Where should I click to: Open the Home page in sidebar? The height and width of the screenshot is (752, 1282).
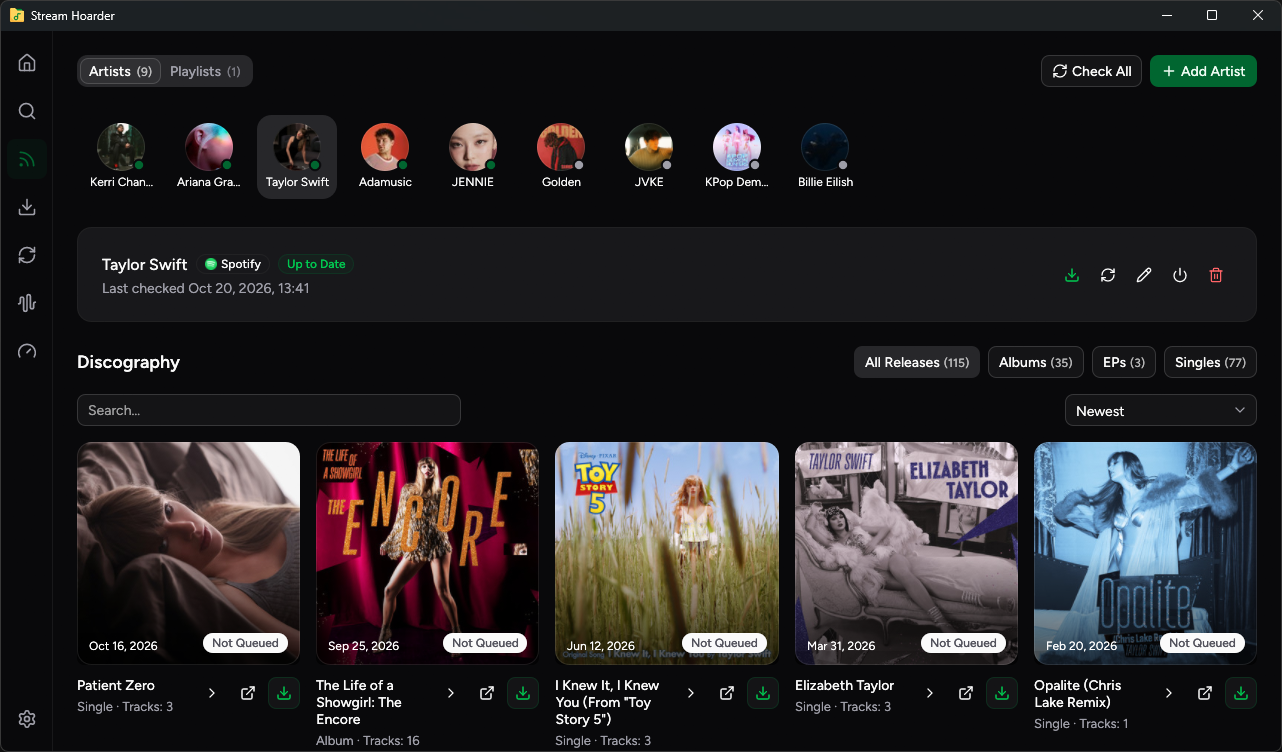click(27, 63)
